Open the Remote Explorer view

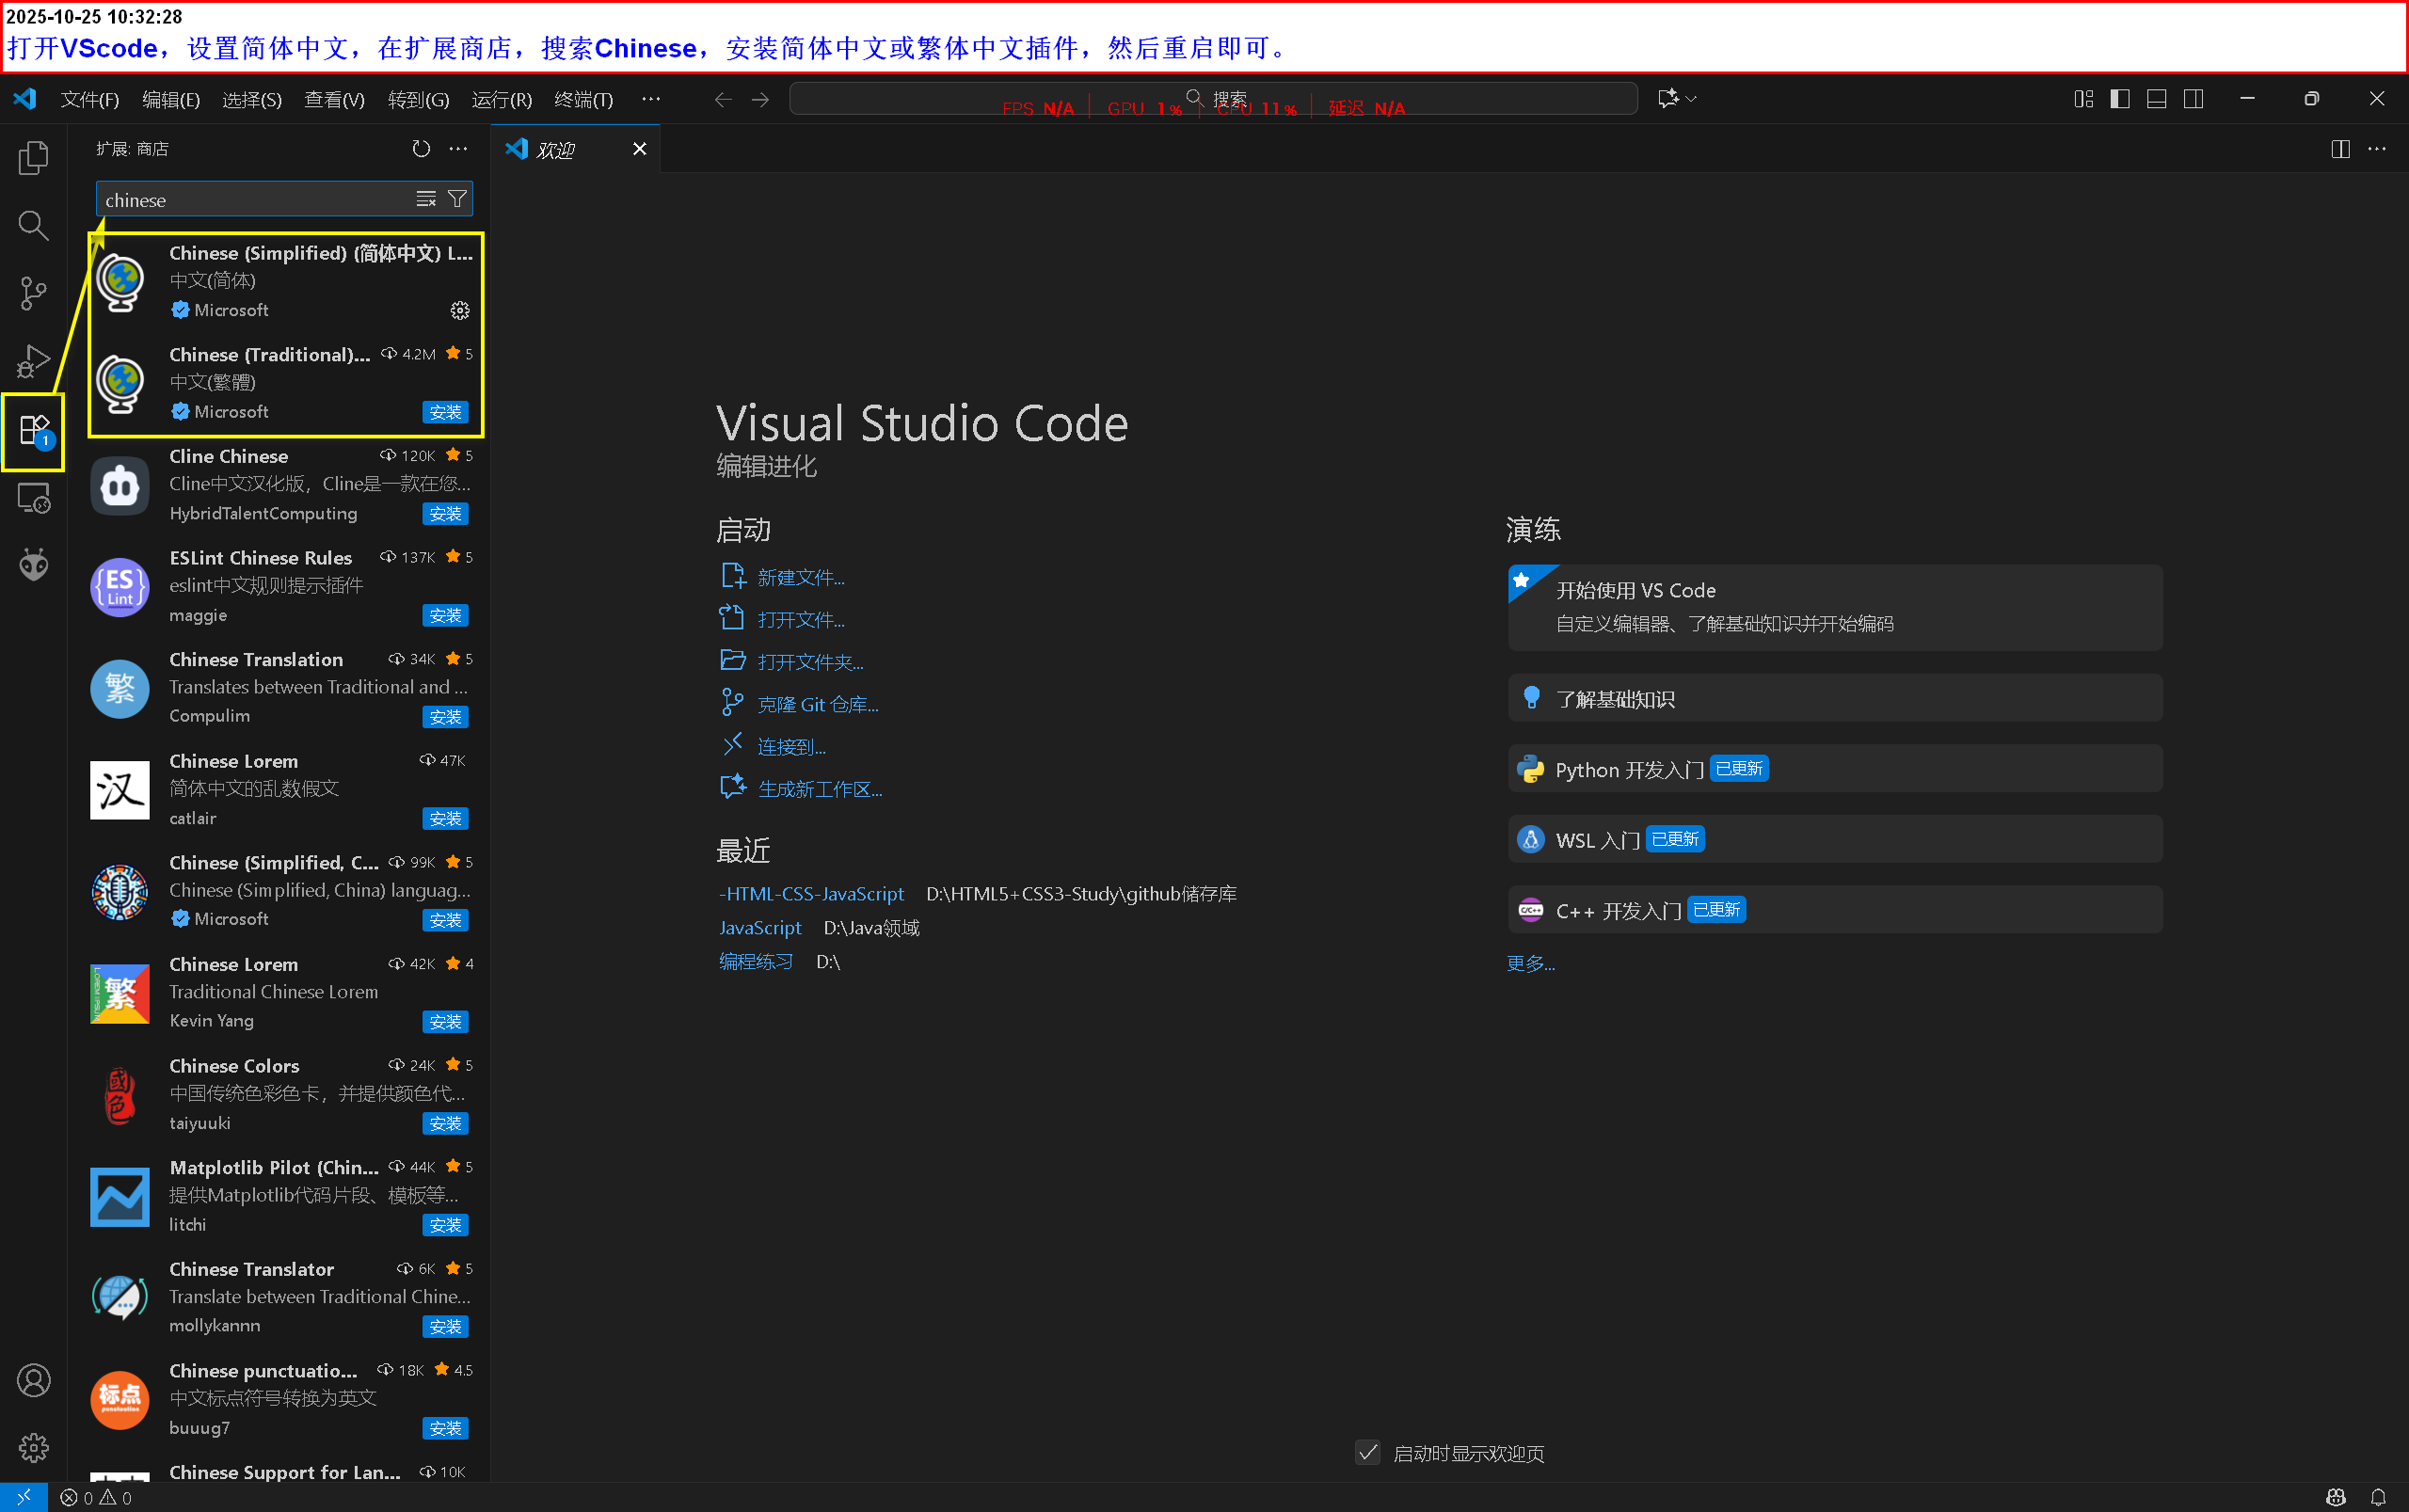click(x=33, y=498)
